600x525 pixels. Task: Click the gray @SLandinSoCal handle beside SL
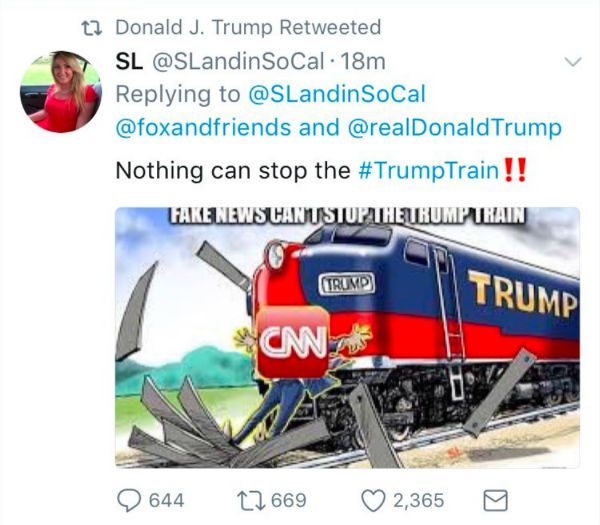(x=237, y=61)
